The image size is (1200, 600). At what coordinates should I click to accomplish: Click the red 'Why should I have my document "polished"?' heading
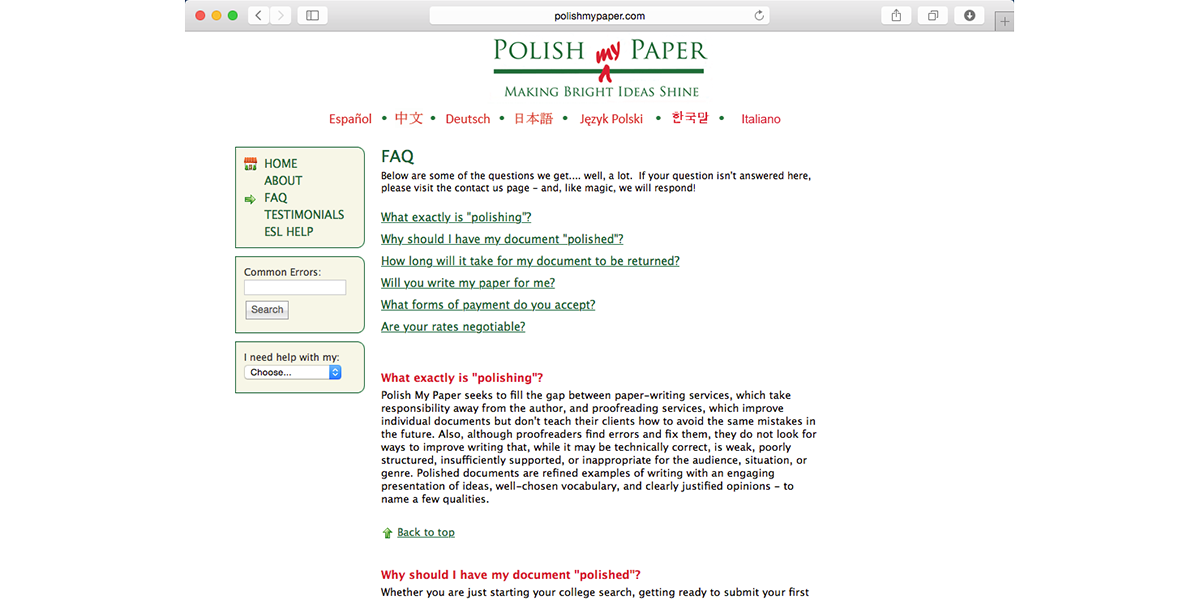pyautogui.click(x=511, y=575)
